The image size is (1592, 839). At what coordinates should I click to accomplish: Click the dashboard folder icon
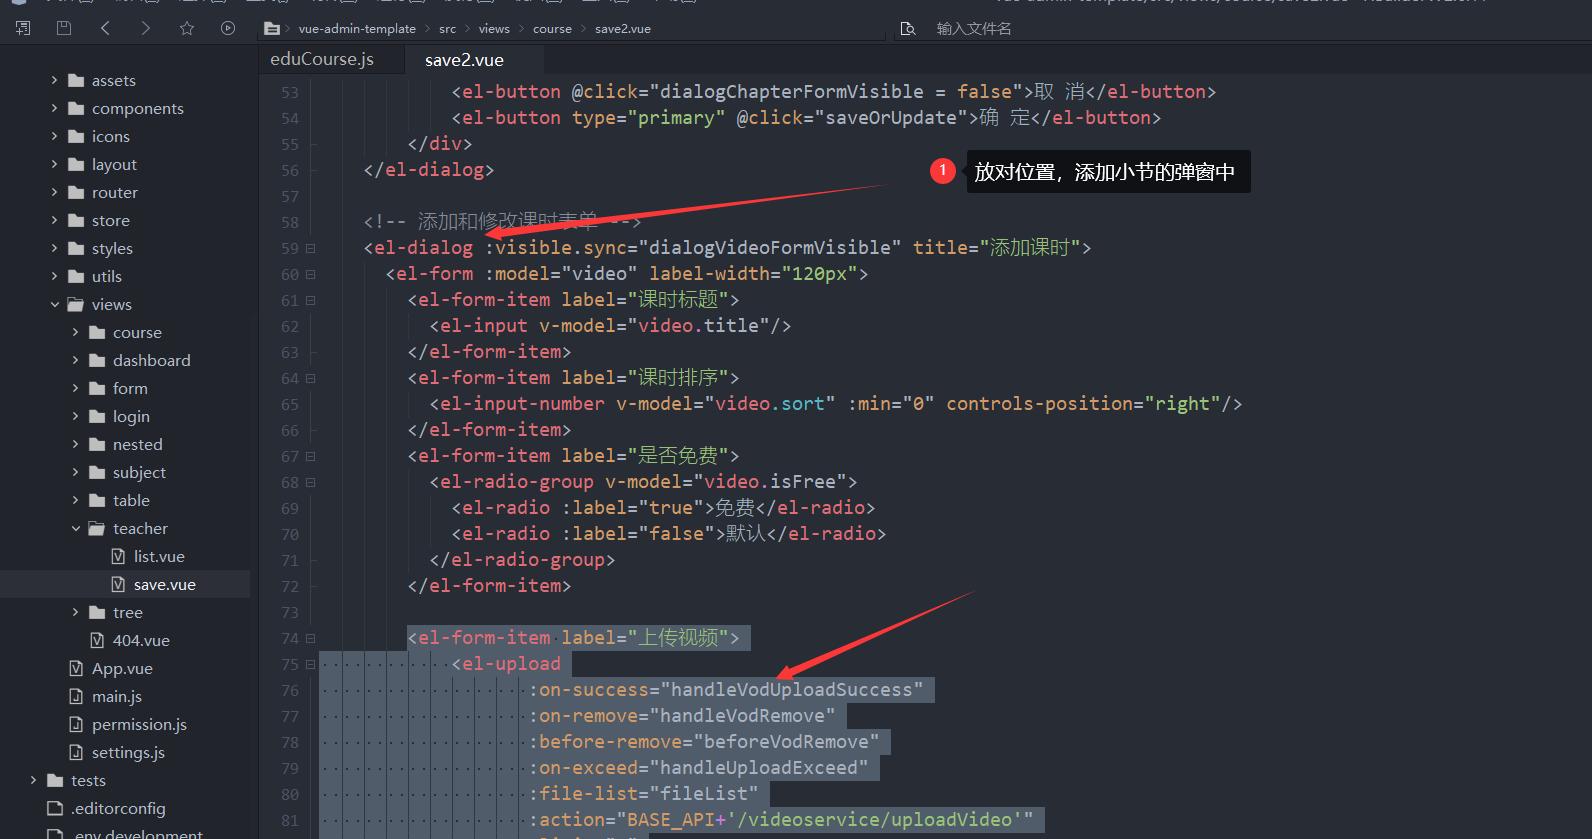coord(97,360)
